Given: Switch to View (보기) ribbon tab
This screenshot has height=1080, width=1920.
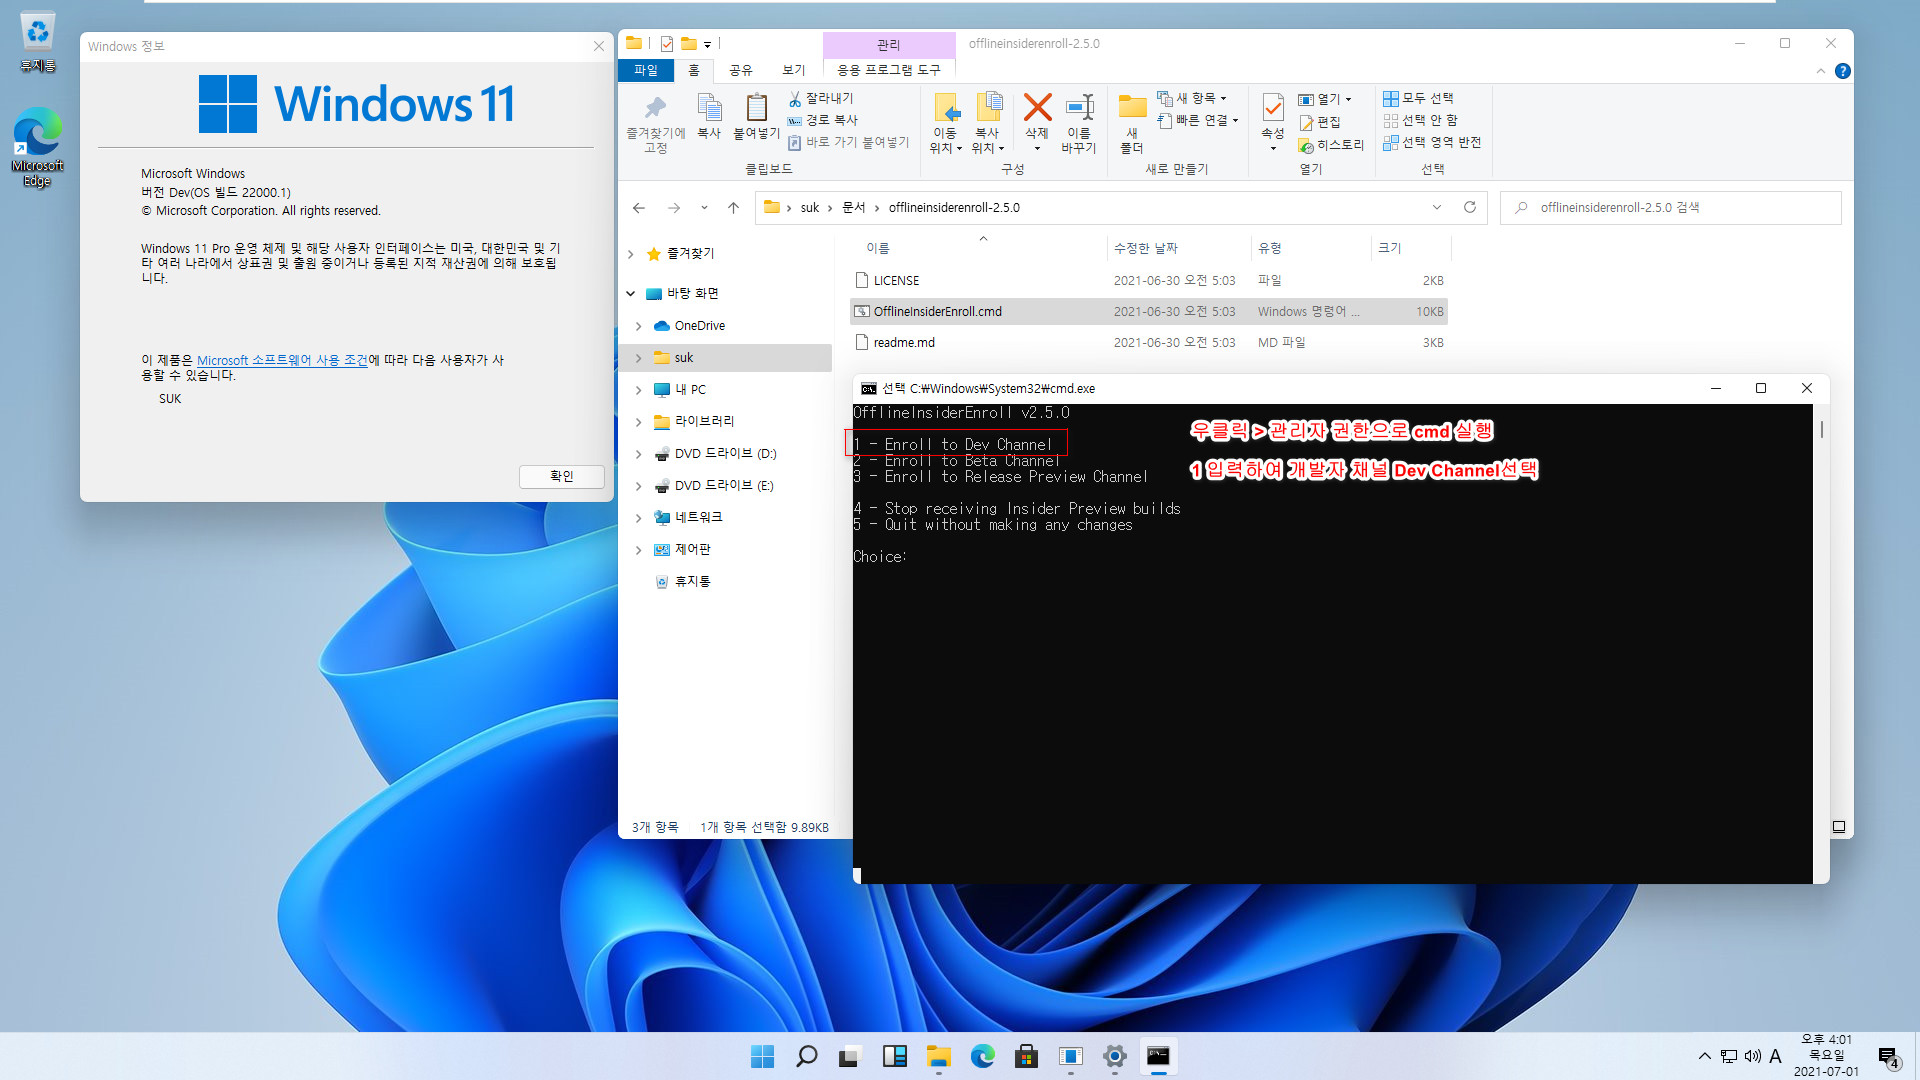Looking at the screenshot, I should click(793, 70).
